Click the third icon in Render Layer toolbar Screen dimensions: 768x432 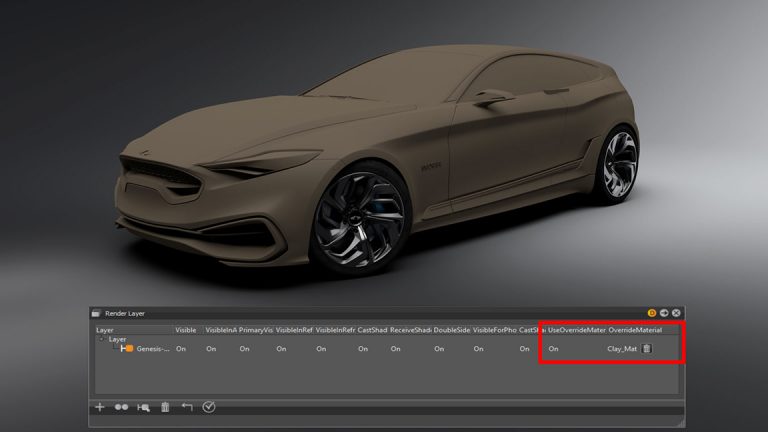coord(143,407)
